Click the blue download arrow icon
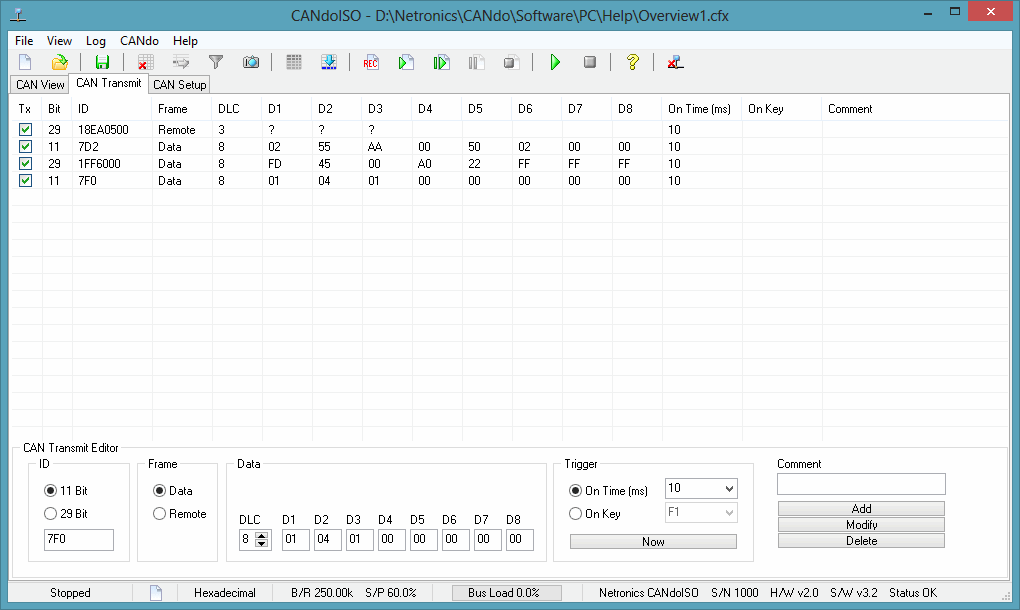Viewport: 1020px width, 610px height. 329,62
